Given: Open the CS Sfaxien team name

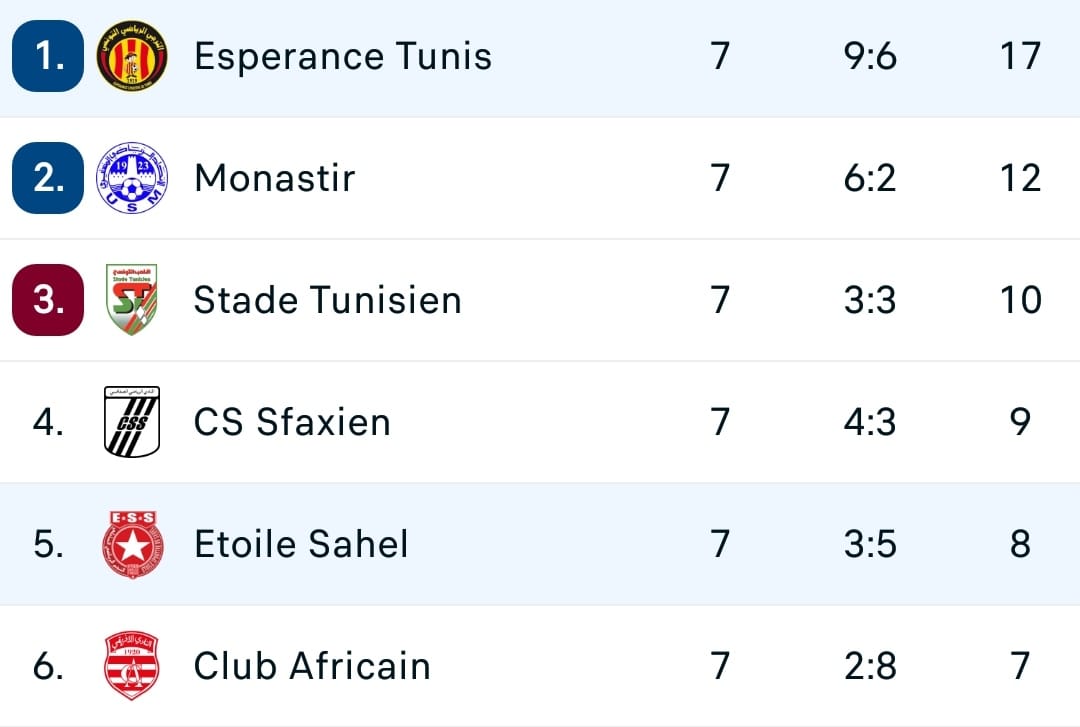Looking at the screenshot, I should click(x=292, y=422).
